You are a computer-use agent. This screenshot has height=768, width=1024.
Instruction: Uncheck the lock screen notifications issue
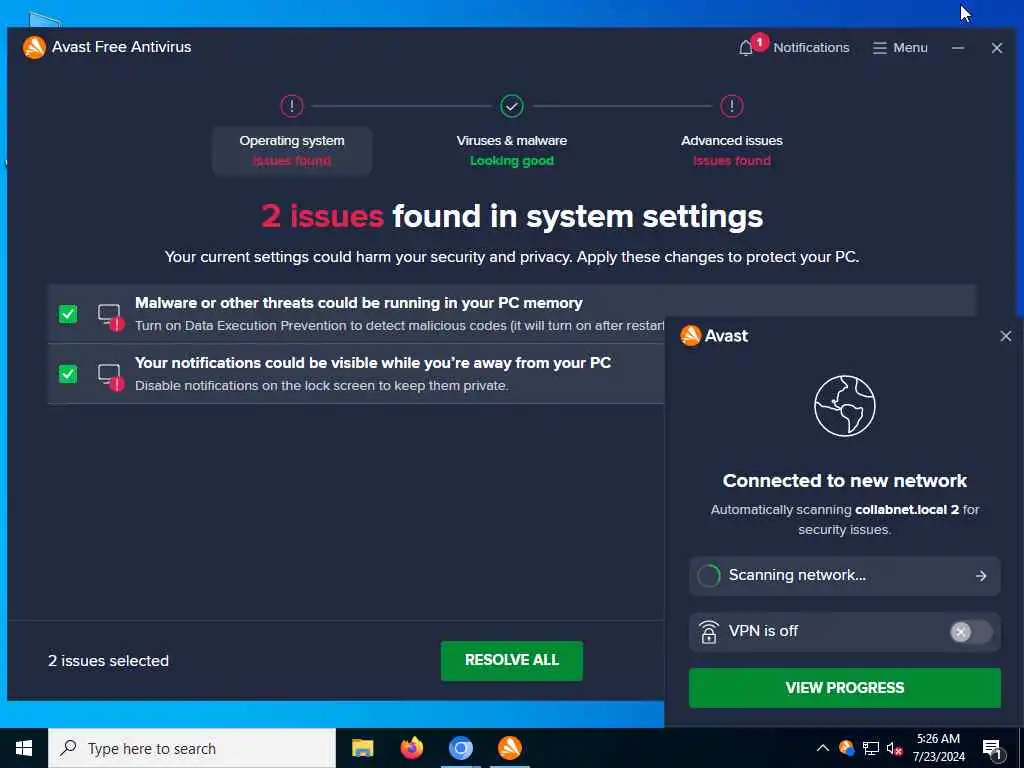pyautogui.click(x=68, y=374)
